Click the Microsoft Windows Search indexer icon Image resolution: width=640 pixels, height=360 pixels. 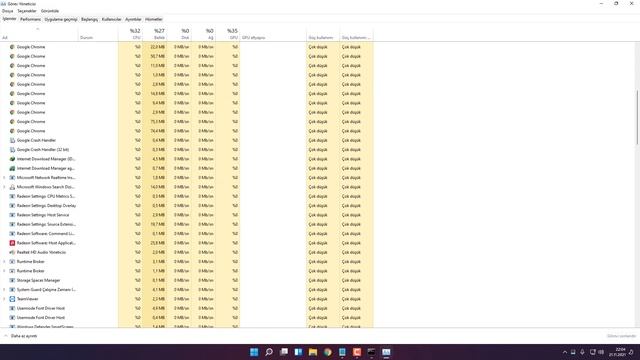click(12, 187)
